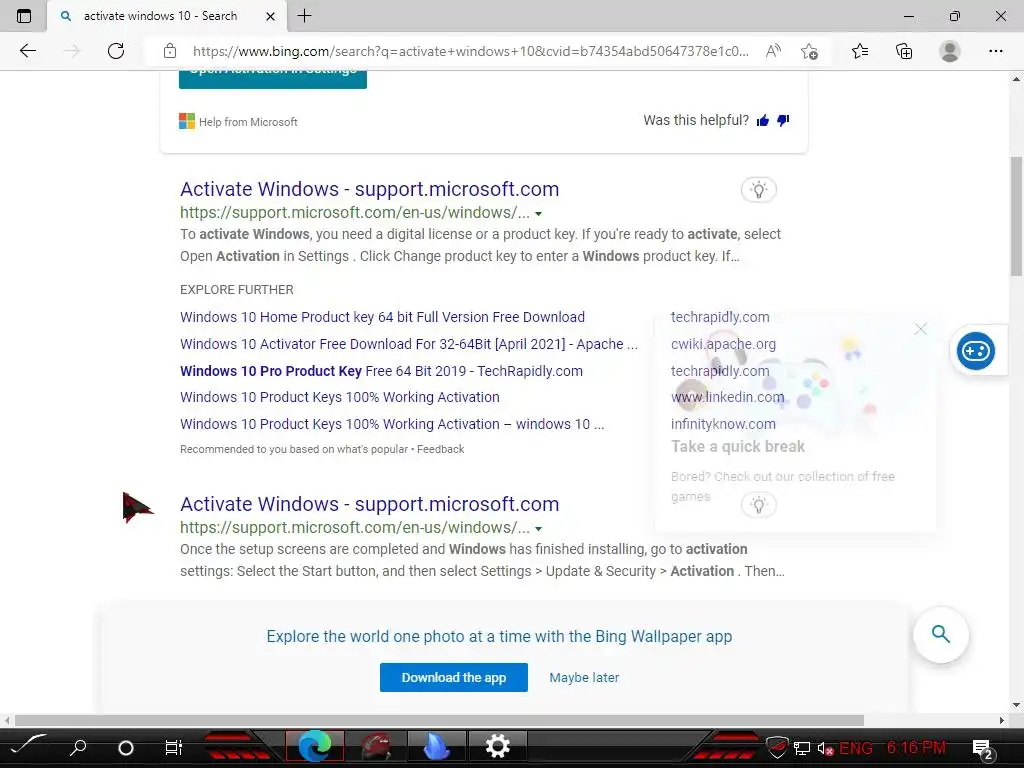Click the blue crystal app icon on taskbar
The width and height of the screenshot is (1024, 768).
pos(436,746)
